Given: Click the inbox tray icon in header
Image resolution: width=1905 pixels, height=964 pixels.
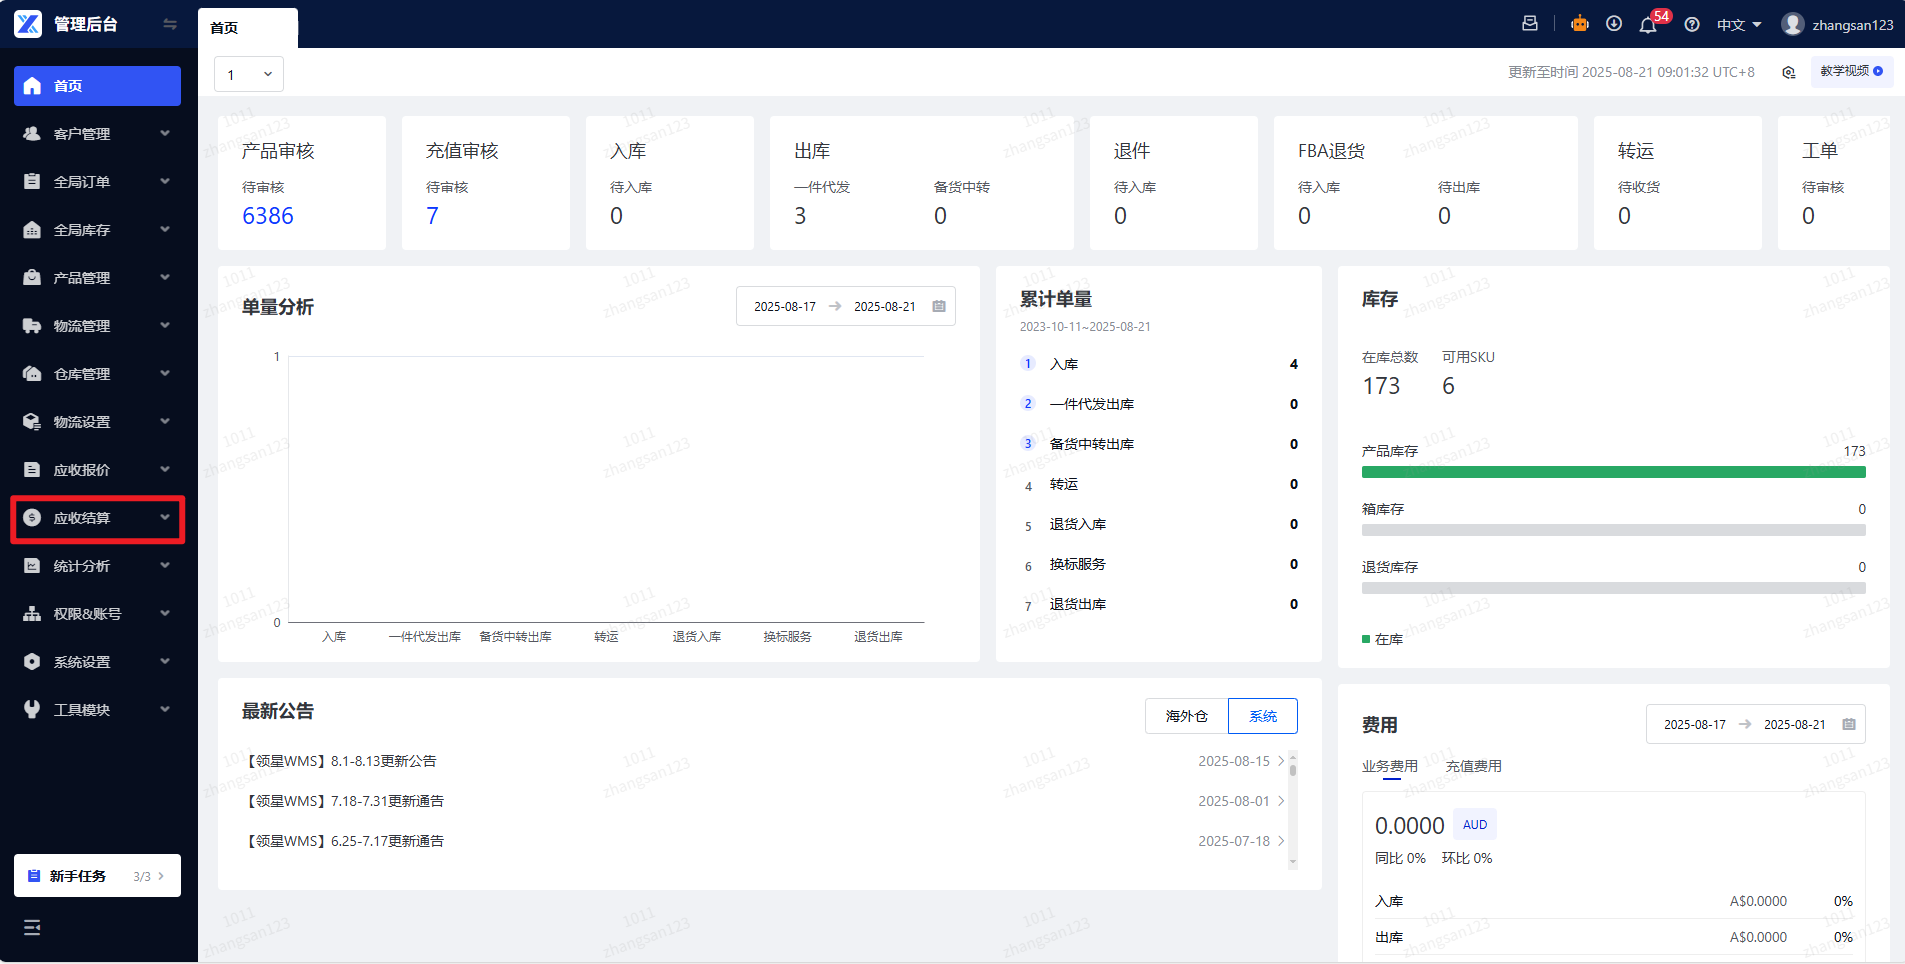Looking at the screenshot, I should click(1530, 24).
